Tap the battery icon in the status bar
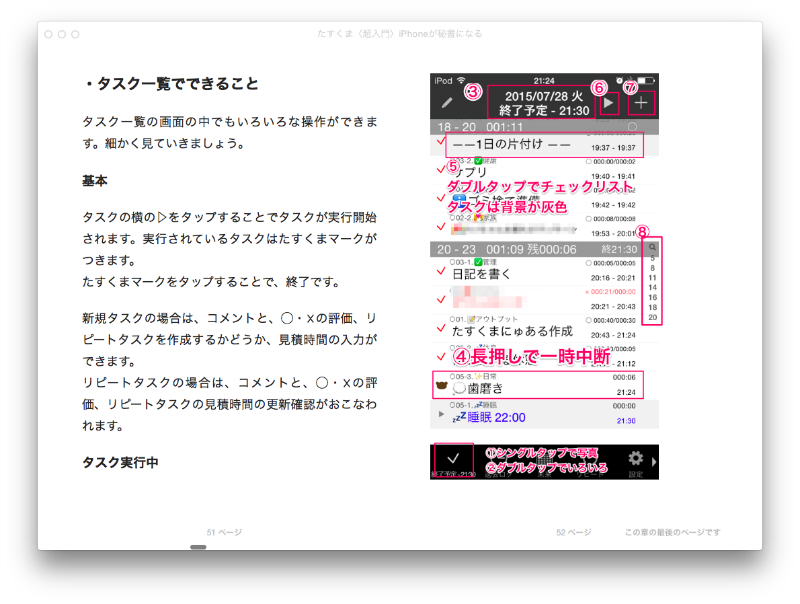This screenshot has height=604, width=800. 646,81
